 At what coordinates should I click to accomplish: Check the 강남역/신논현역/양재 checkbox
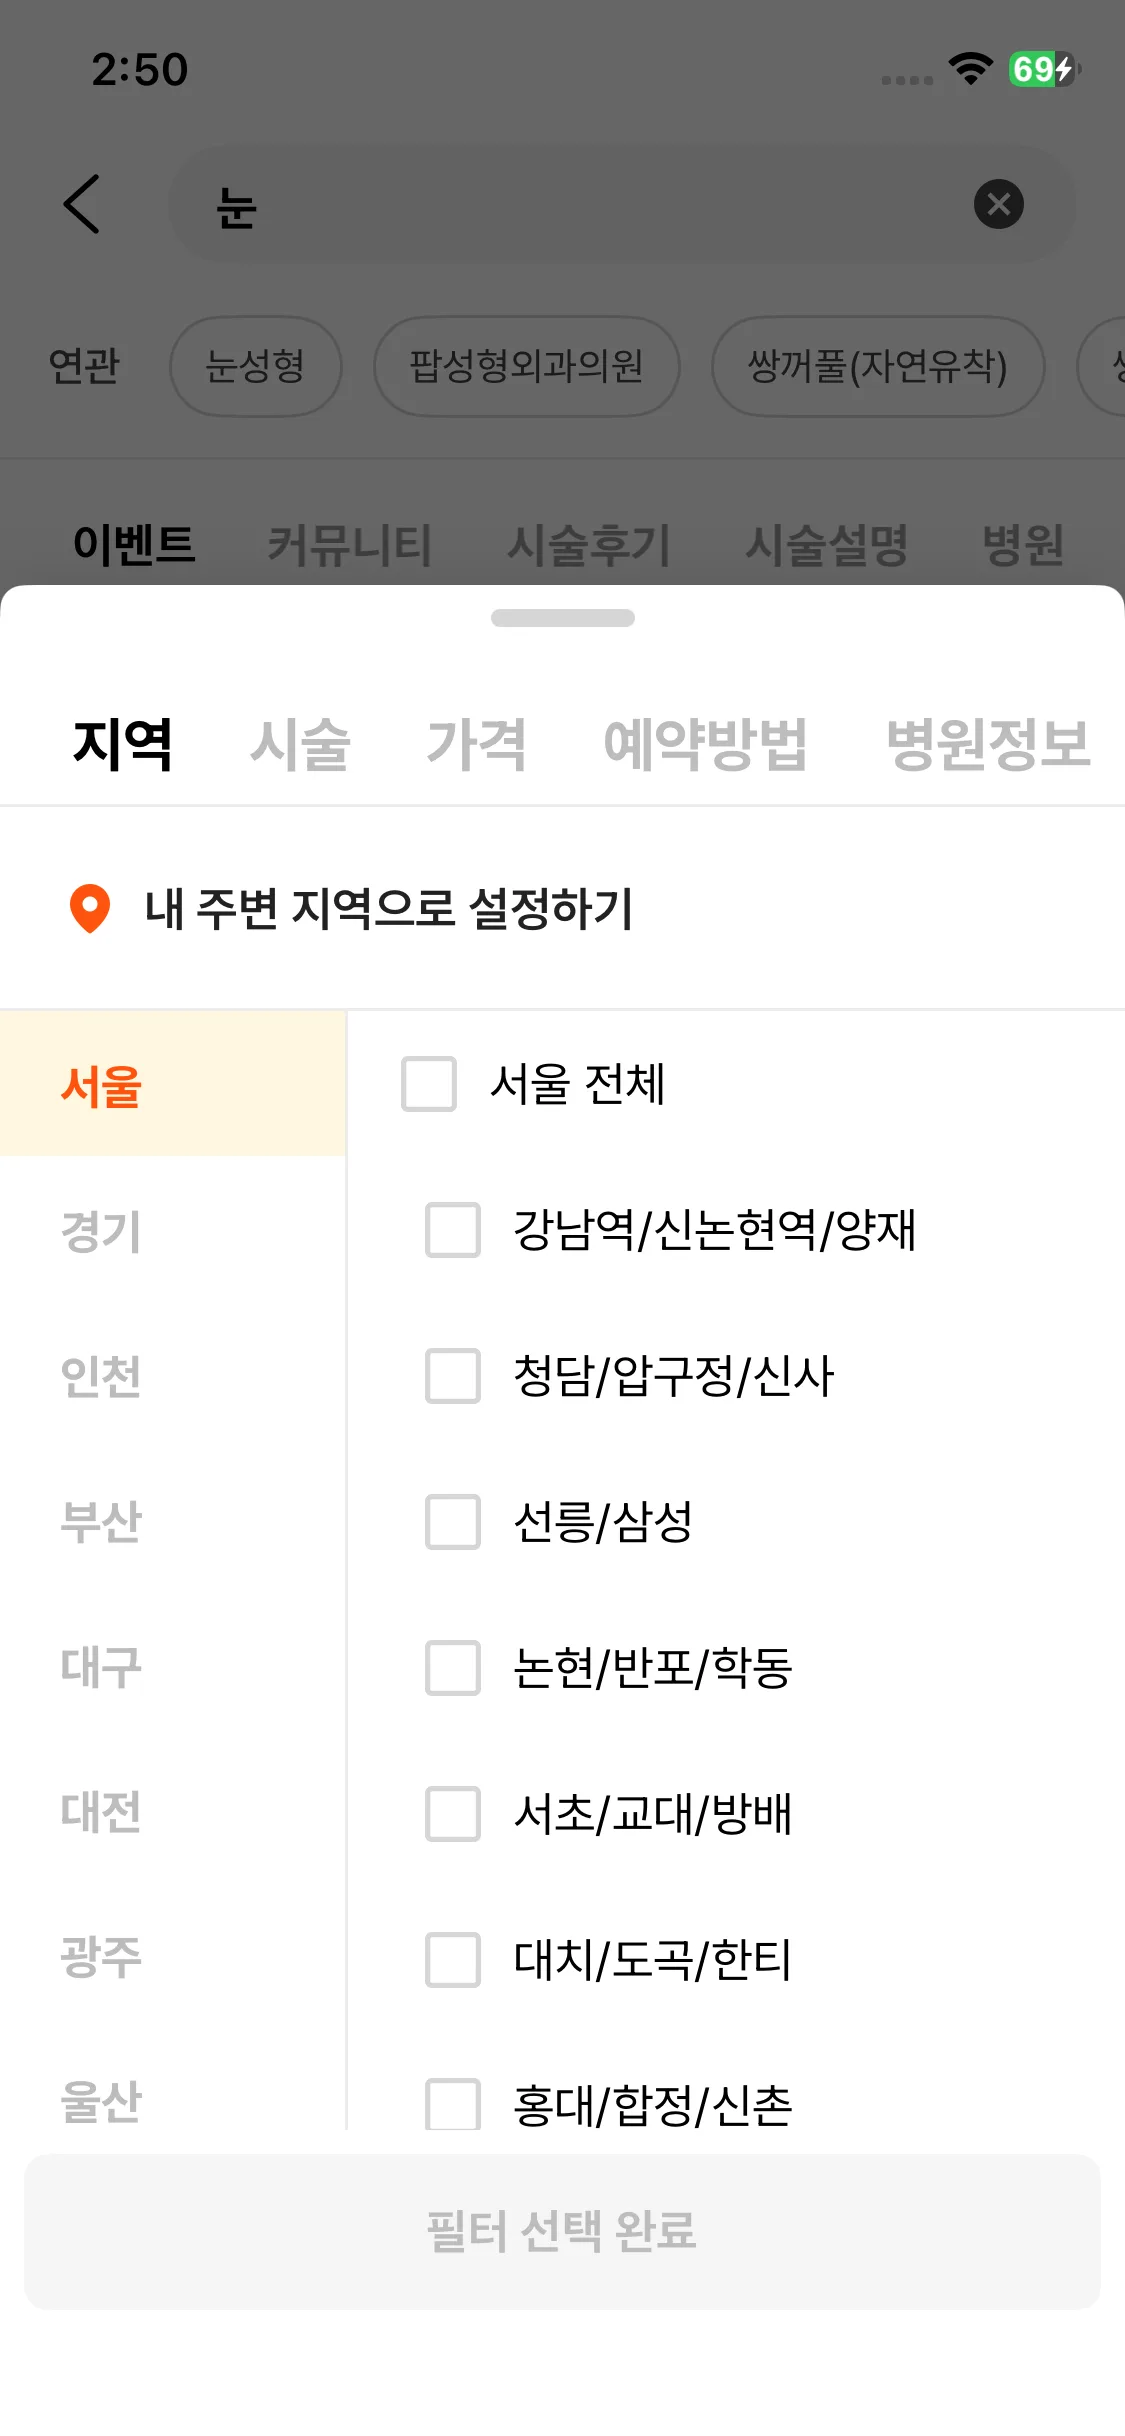pyautogui.click(x=453, y=1230)
